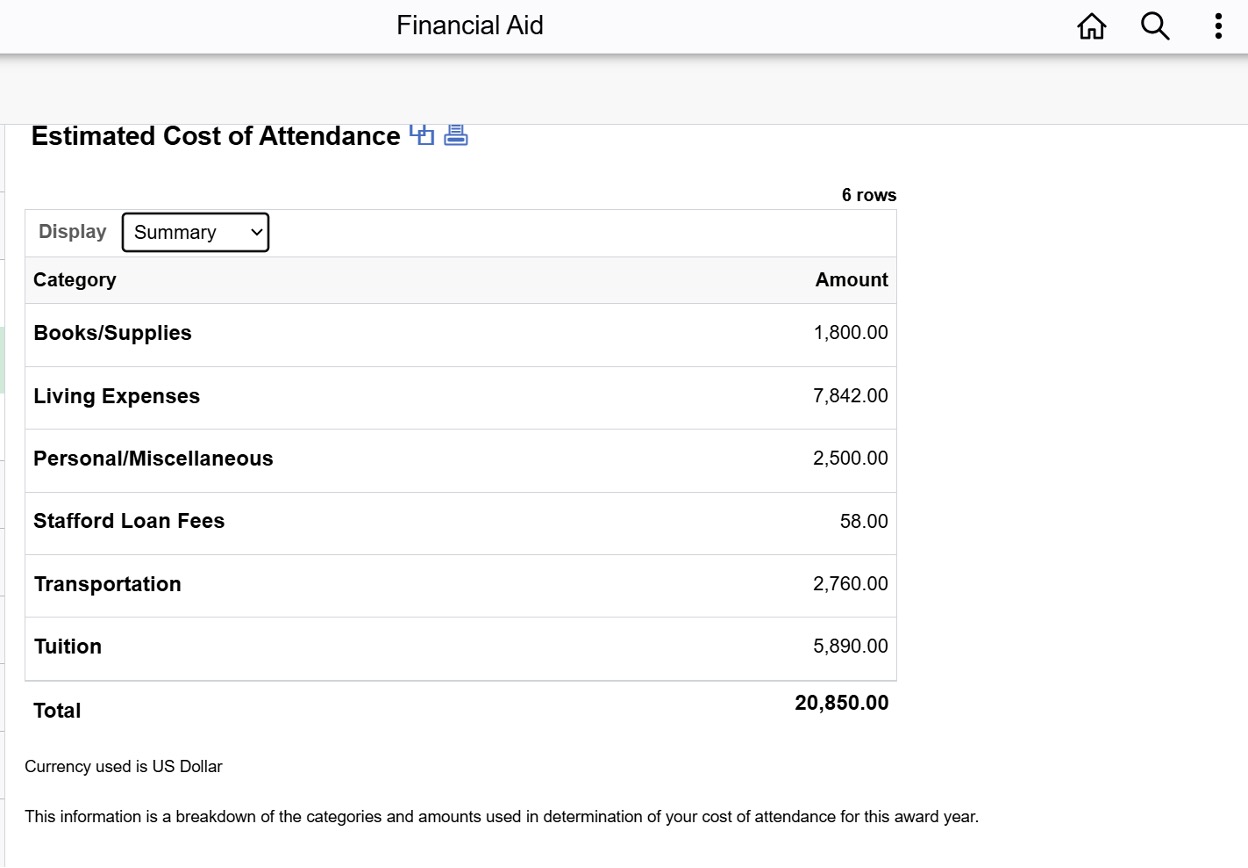Screen dimensions: 1248x868
Task: Select the Books/Supplies row
Action: tap(461, 334)
